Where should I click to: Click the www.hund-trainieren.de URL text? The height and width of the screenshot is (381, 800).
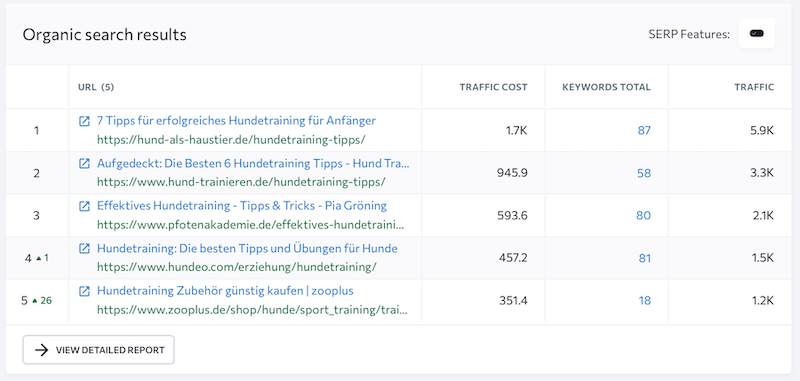point(241,182)
